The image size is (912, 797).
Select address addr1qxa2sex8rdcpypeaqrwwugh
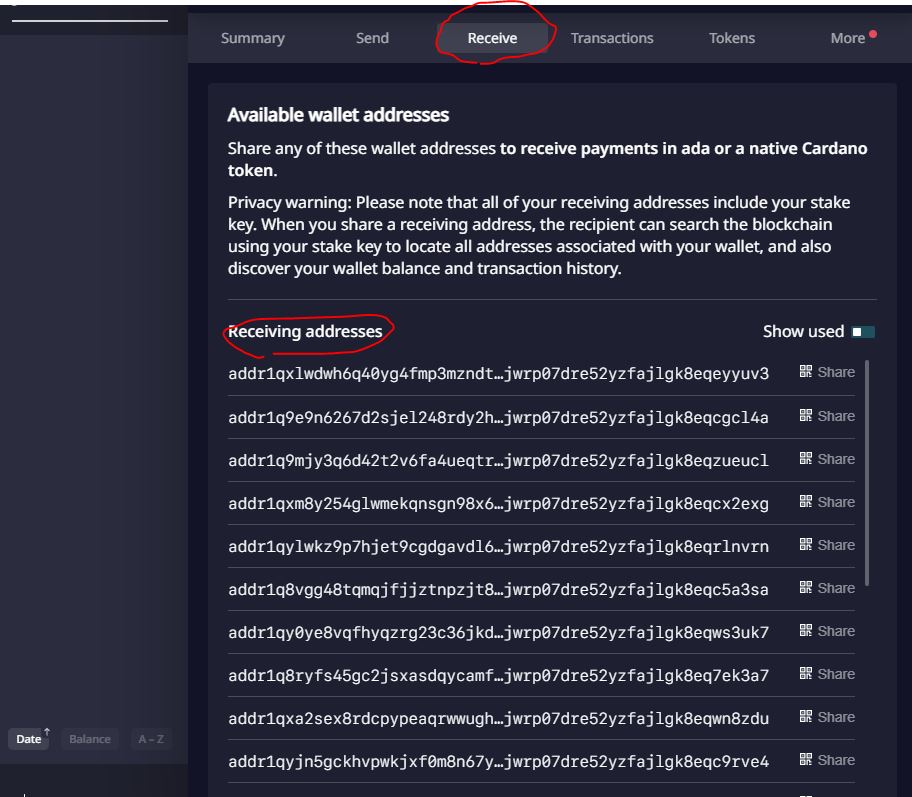click(498, 719)
